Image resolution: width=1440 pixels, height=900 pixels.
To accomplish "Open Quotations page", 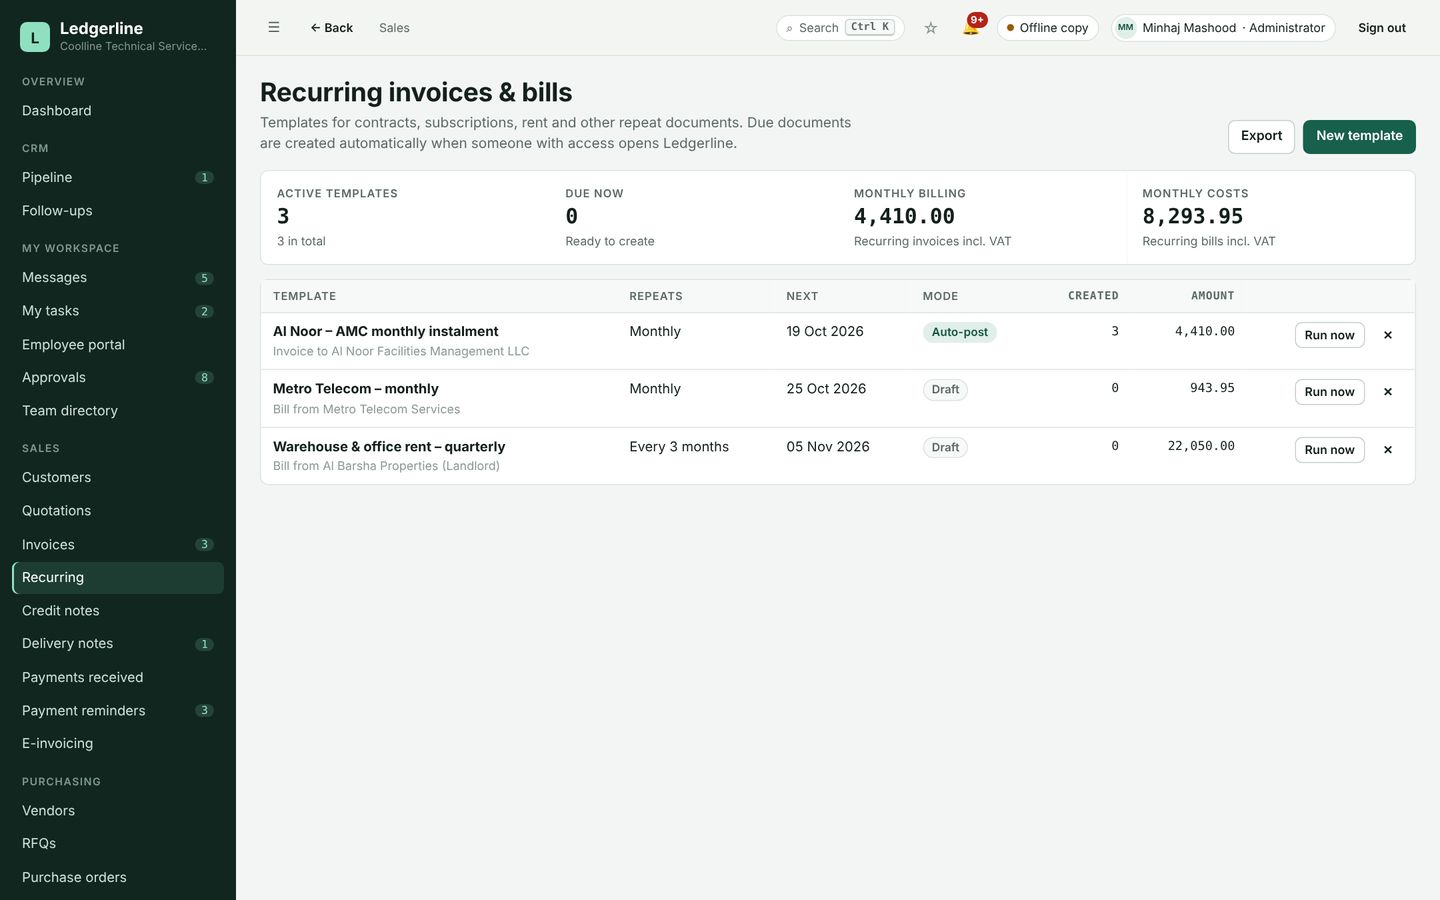I will (118, 511).
